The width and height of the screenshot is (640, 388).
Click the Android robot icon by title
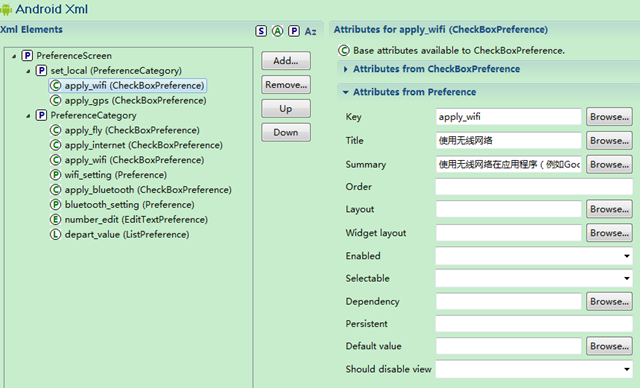point(6,9)
